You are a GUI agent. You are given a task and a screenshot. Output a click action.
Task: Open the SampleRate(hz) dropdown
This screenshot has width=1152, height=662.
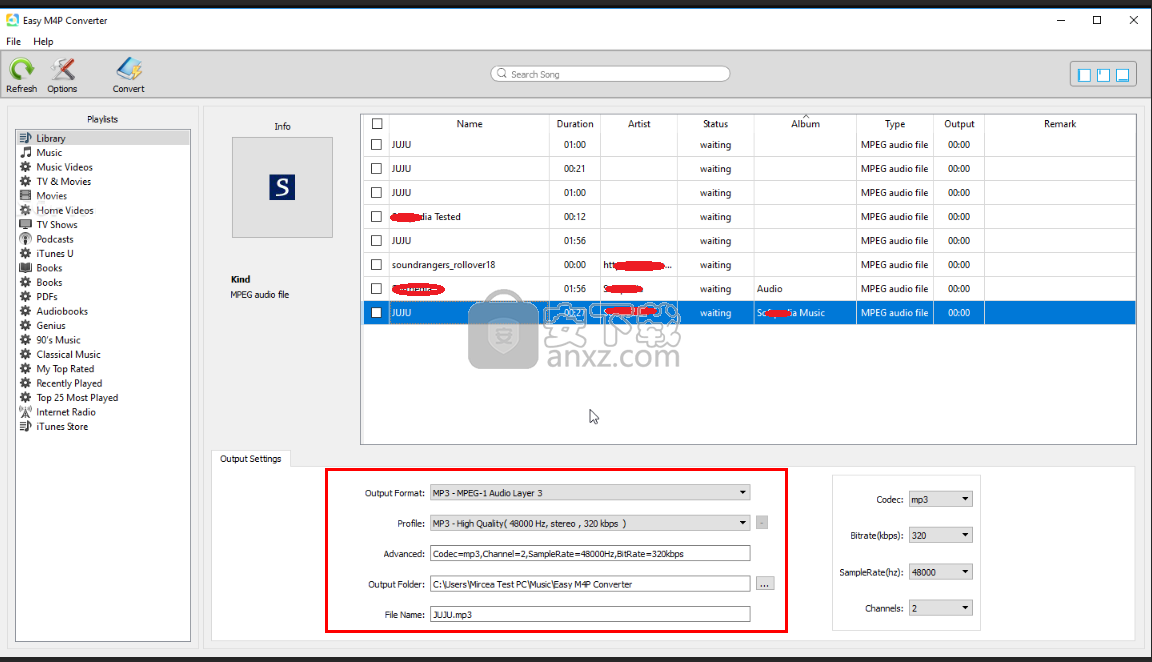pyautogui.click(x=940, y=572)
